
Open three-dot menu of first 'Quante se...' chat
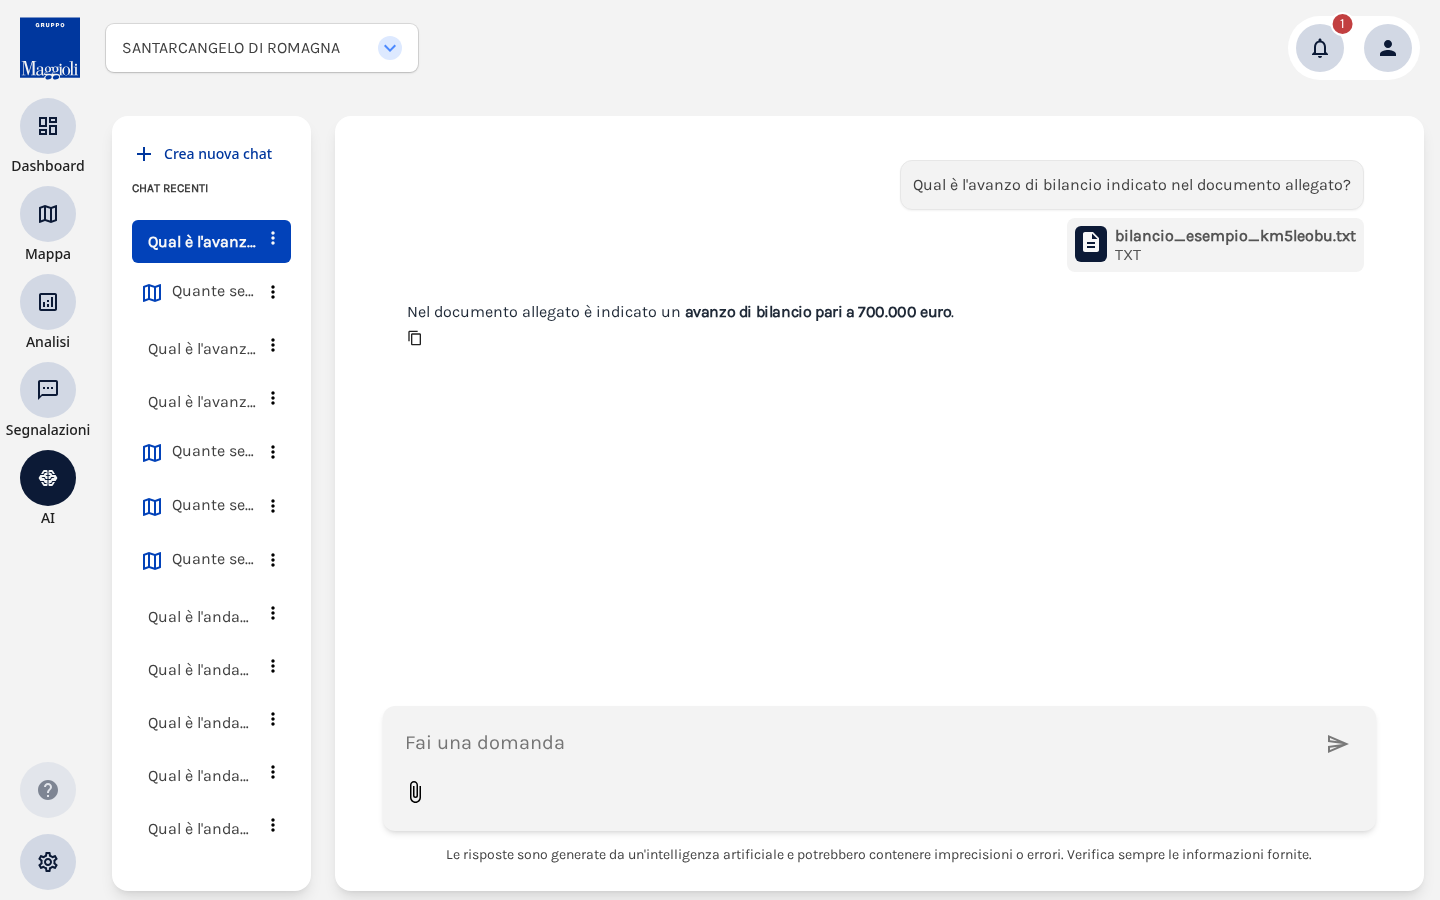273,292
